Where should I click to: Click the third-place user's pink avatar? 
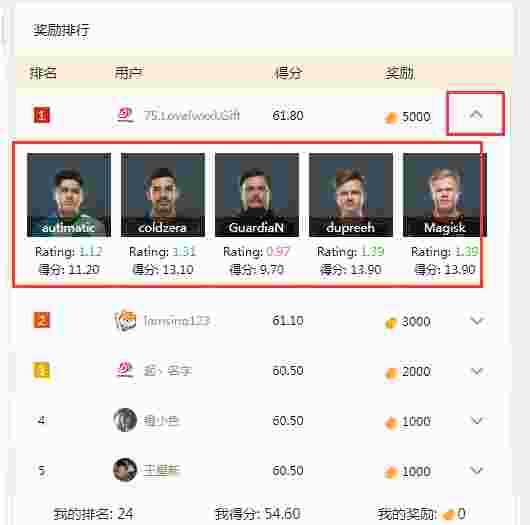tap(125, 370)
